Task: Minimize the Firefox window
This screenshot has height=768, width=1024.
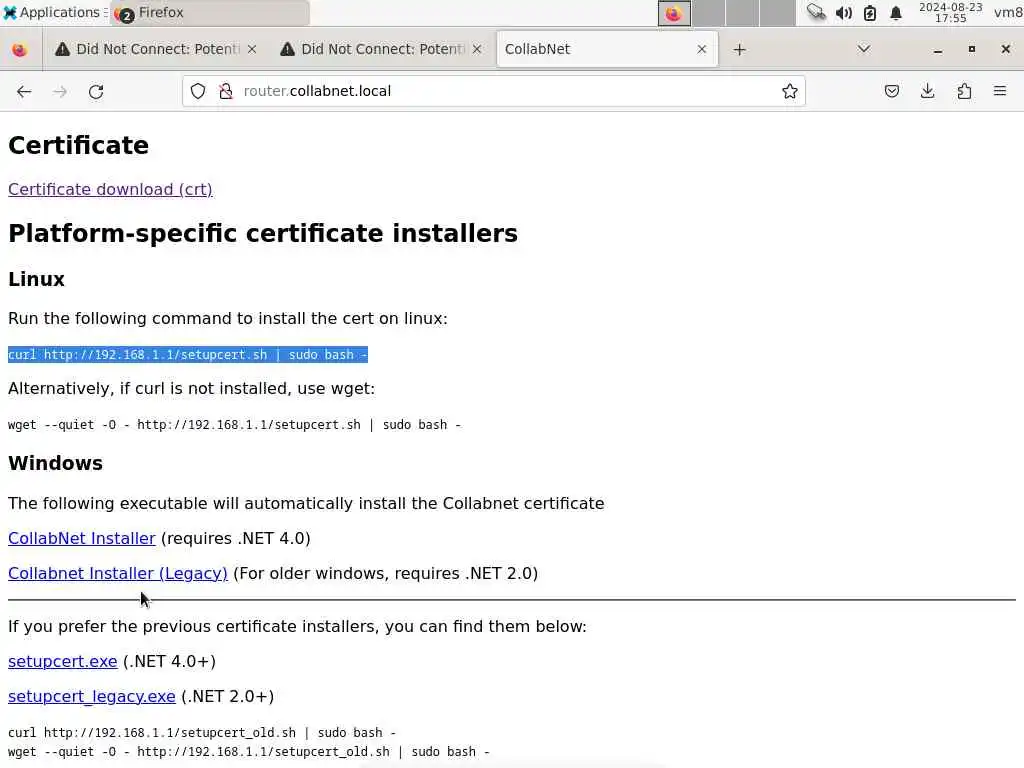Action: tap(938, 50)
